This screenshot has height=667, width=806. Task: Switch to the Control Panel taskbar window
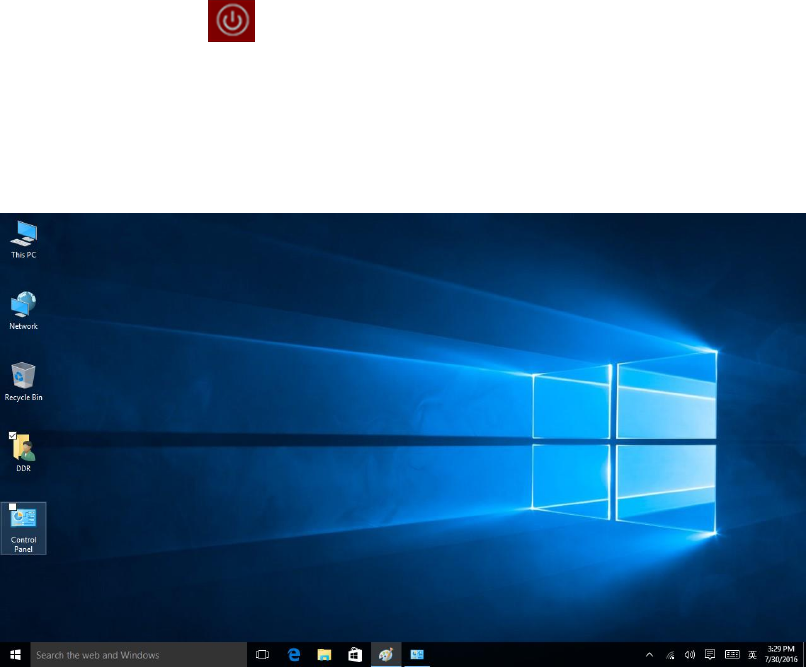pyautogui.click(x=417, y=655)
